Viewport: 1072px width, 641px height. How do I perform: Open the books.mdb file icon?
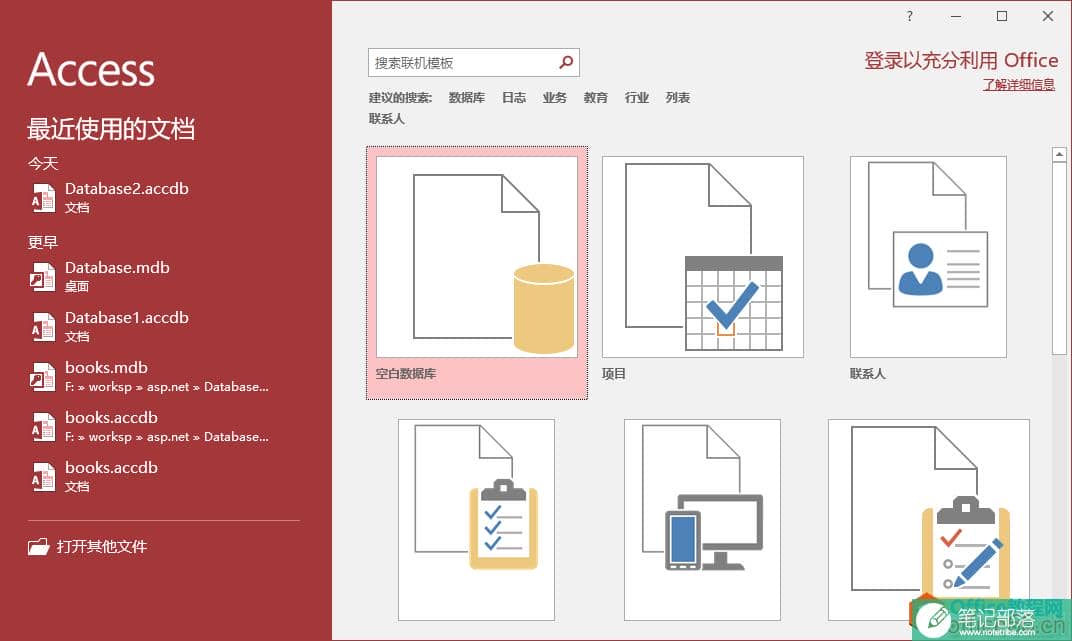(x=43, y=377)
